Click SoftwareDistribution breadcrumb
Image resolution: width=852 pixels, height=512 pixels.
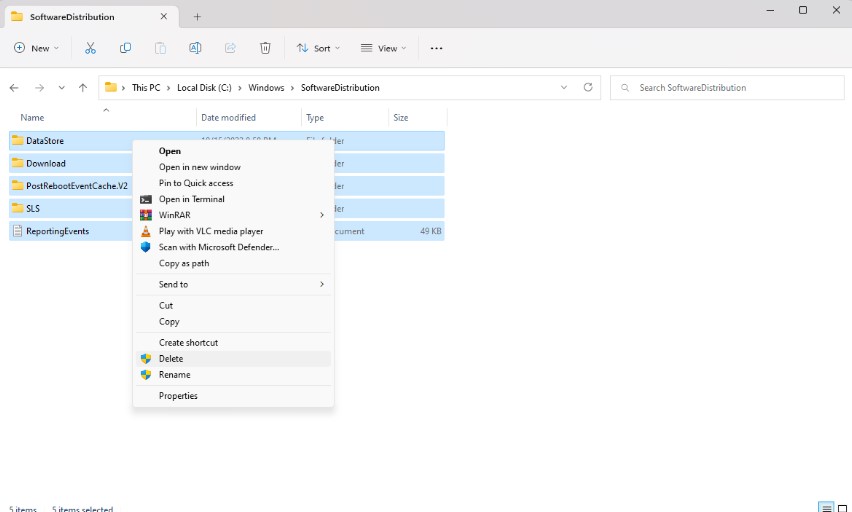tap(340, 88)
